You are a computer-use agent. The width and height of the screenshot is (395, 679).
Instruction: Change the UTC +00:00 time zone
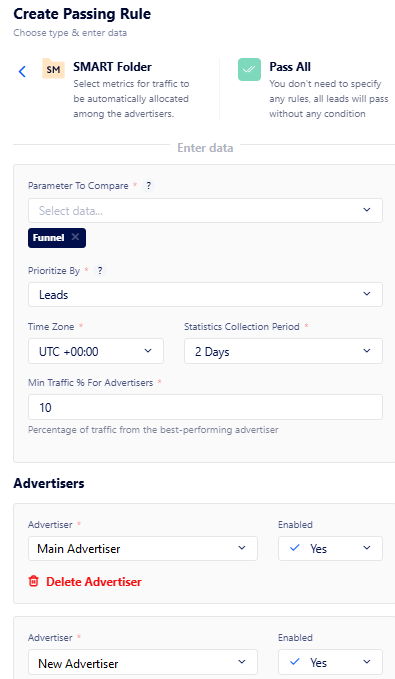[96, 351]
